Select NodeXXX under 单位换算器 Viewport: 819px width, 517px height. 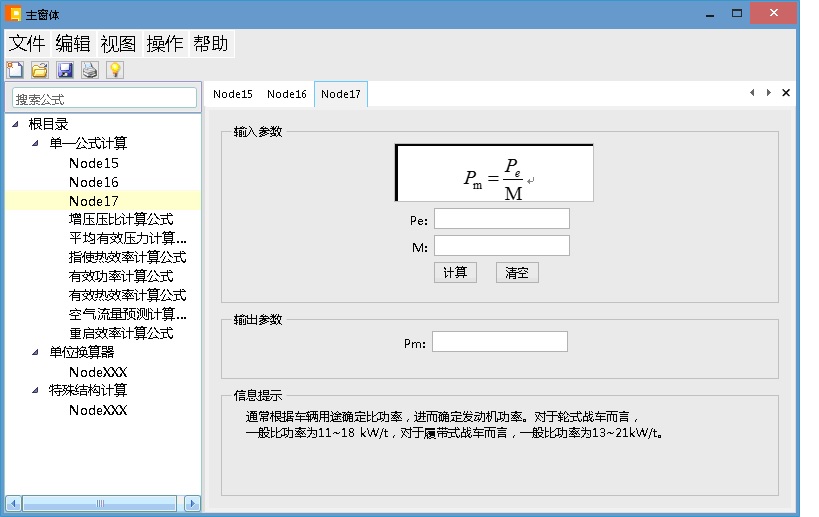pyautogui.click(x=98, y=372)
